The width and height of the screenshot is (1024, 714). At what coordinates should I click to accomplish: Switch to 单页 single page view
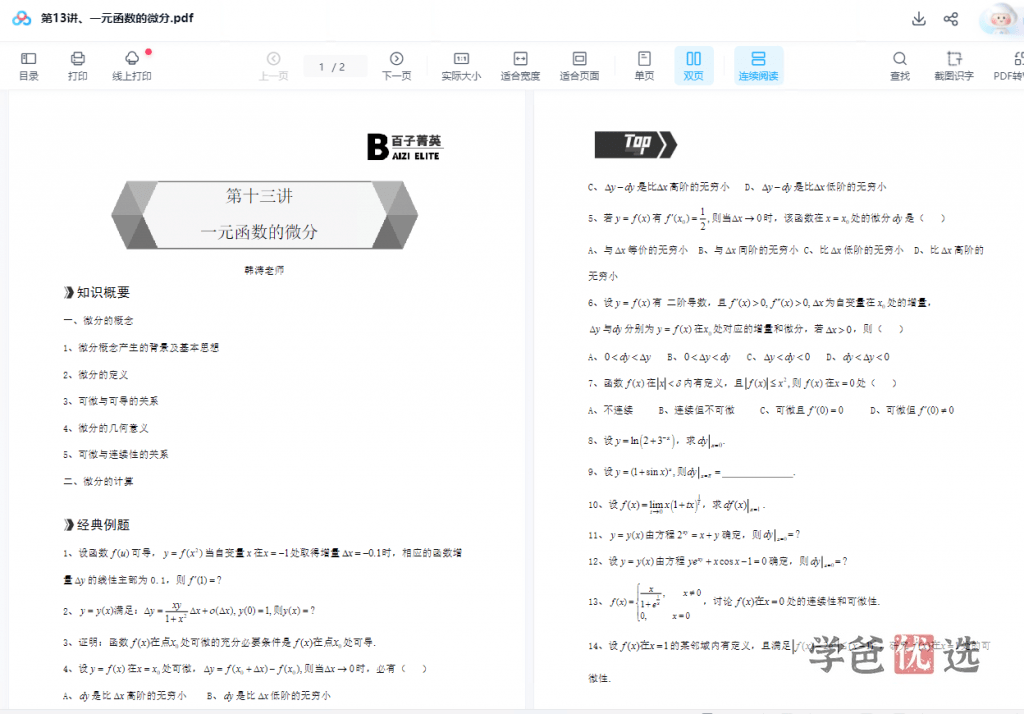(x=644, y=66)
